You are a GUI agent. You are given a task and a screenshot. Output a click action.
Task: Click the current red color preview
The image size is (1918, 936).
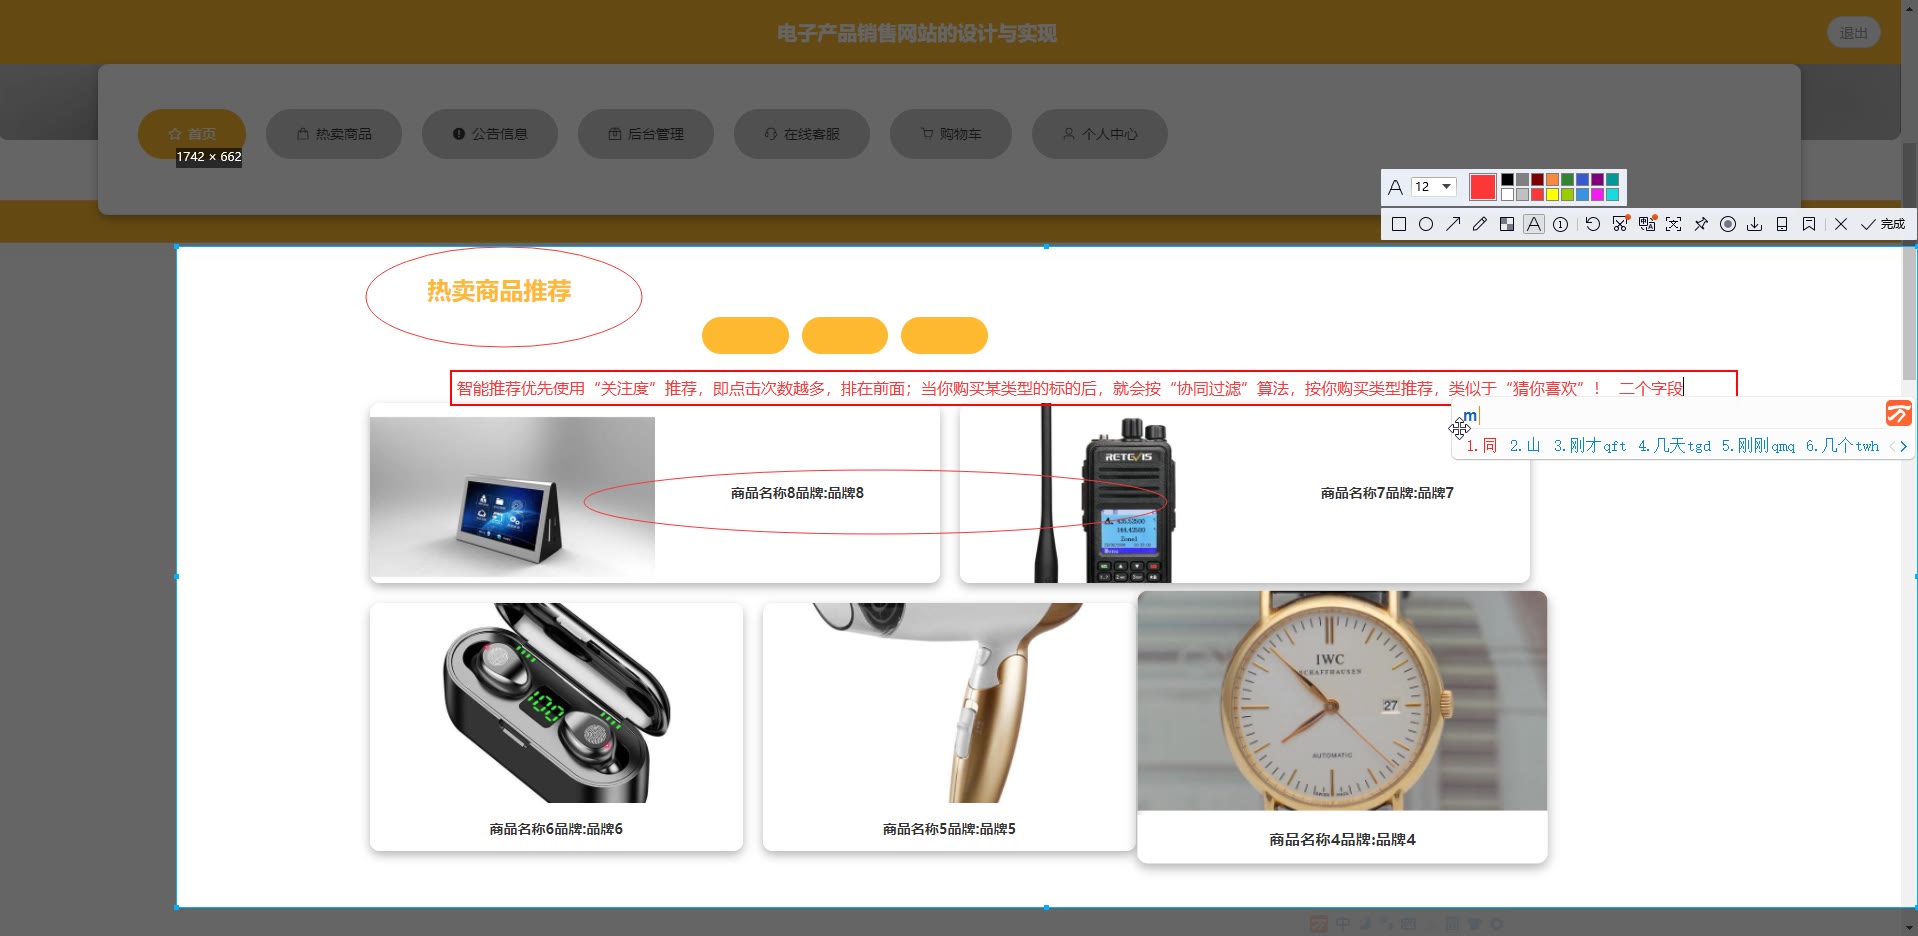pyautogui.click(x=1483, y=187)
